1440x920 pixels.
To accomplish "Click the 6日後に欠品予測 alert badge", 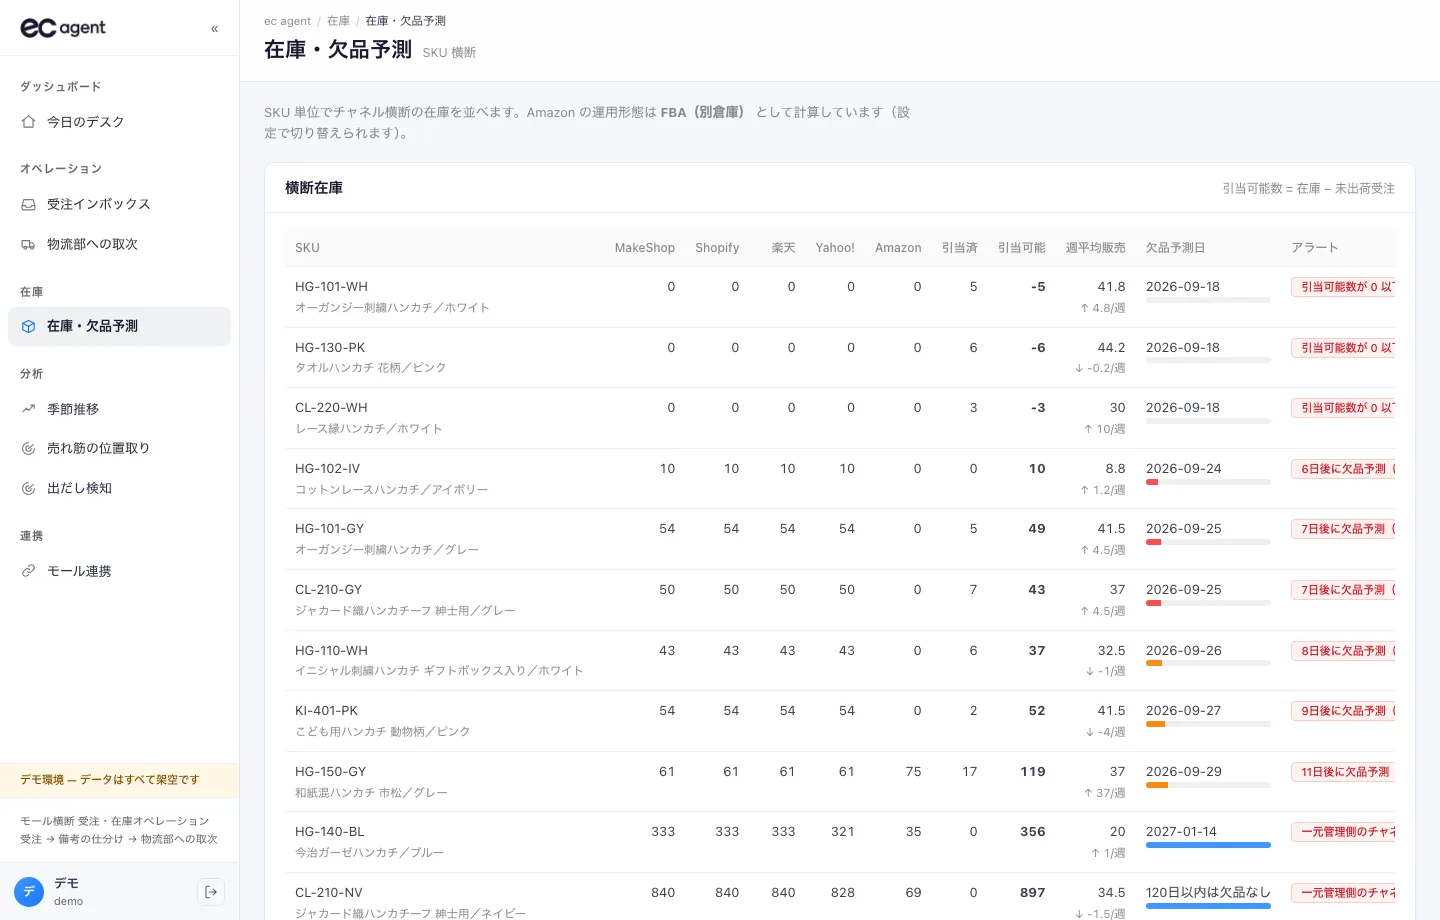I will click(1343, 469).
